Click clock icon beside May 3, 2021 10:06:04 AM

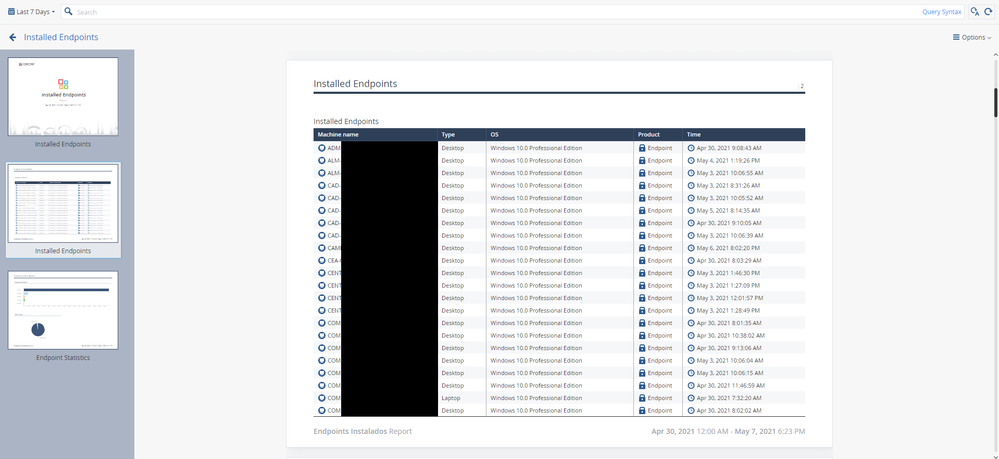(691, 360)
